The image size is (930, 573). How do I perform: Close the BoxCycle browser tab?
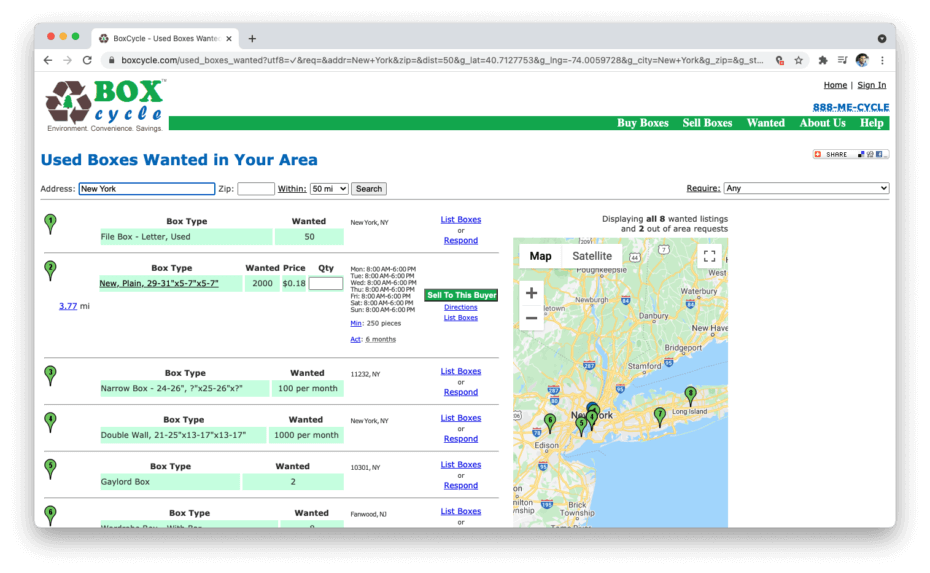229,39
